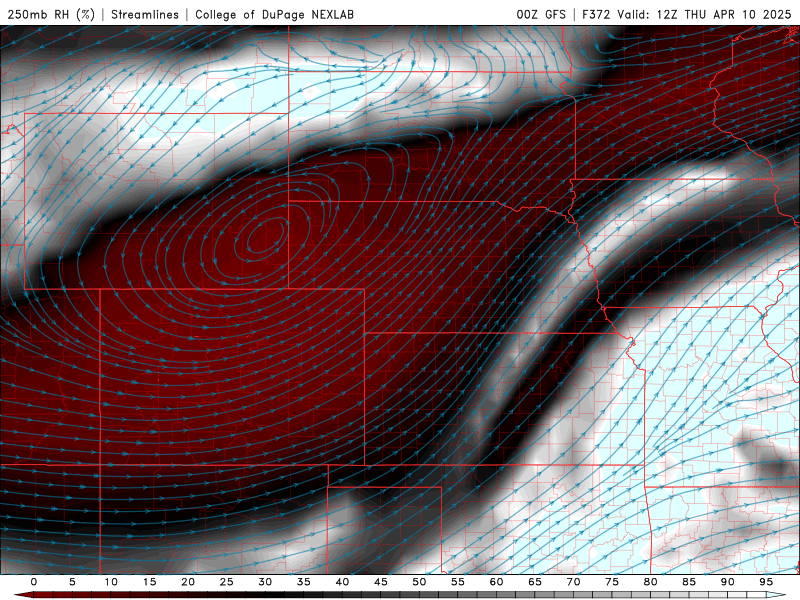Click the '250mb RH (%)' title text
The image size is (800, 600).
[51, 14]
